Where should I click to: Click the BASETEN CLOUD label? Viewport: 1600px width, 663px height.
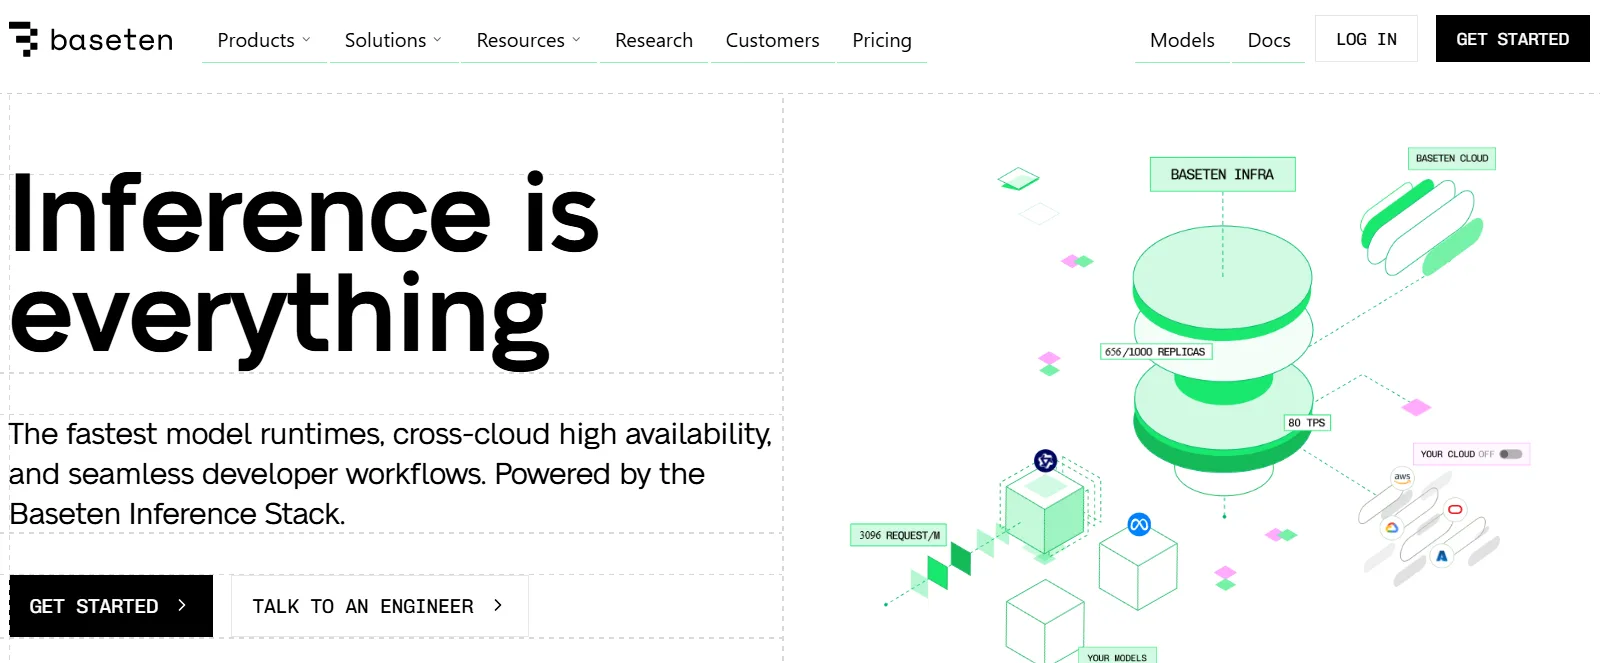tap(1452, 158)
